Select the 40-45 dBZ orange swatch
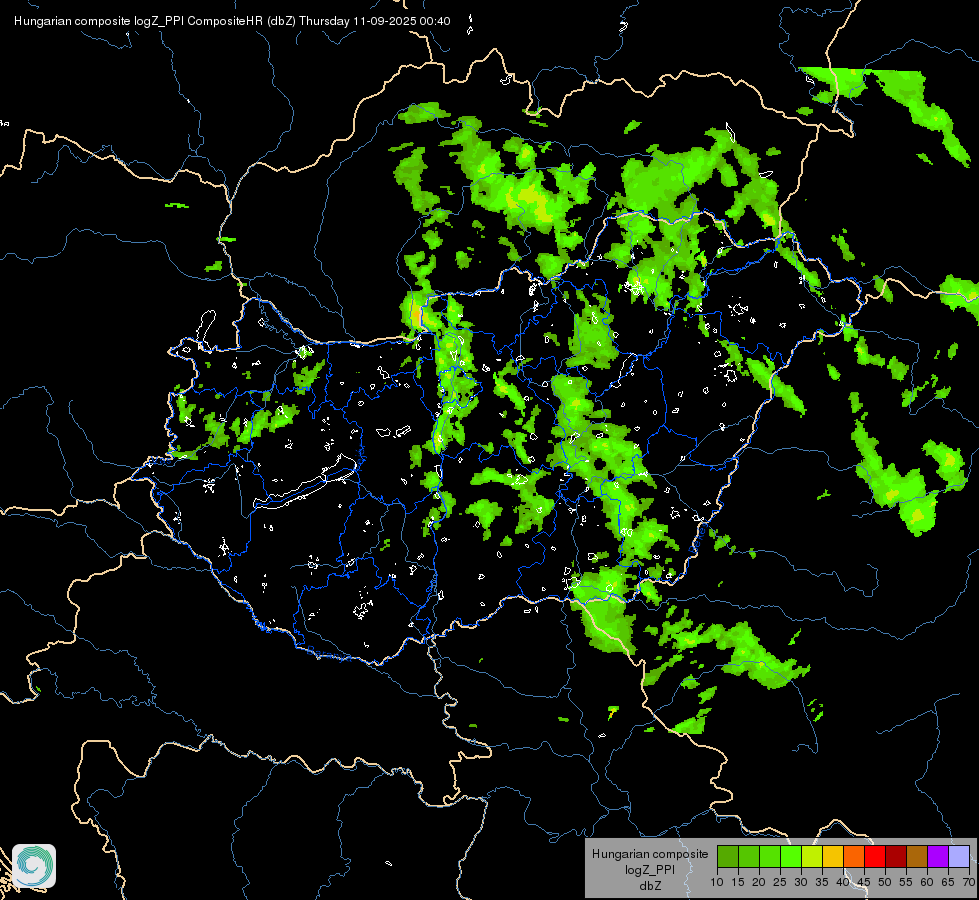This screenshot has height=900, width=979. [854, 856]
